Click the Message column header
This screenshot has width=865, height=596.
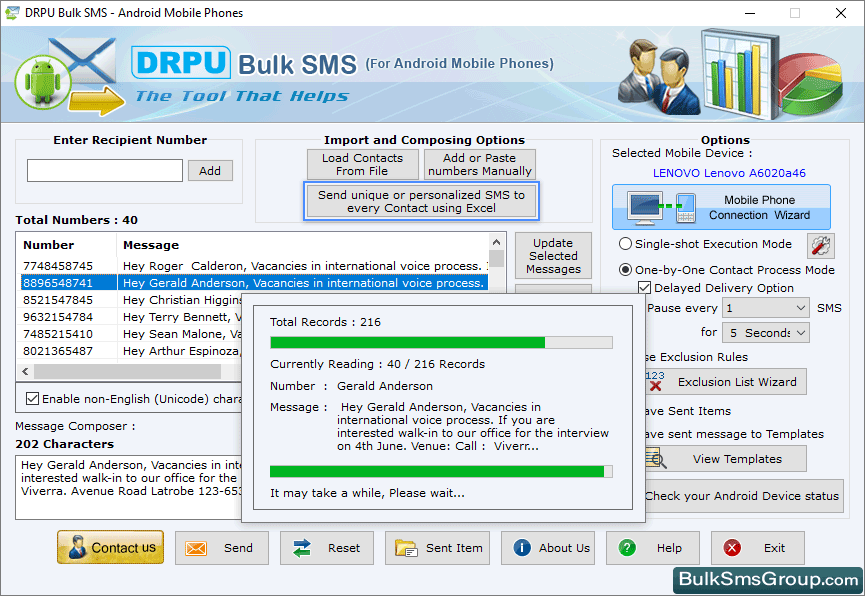point(303,245)
